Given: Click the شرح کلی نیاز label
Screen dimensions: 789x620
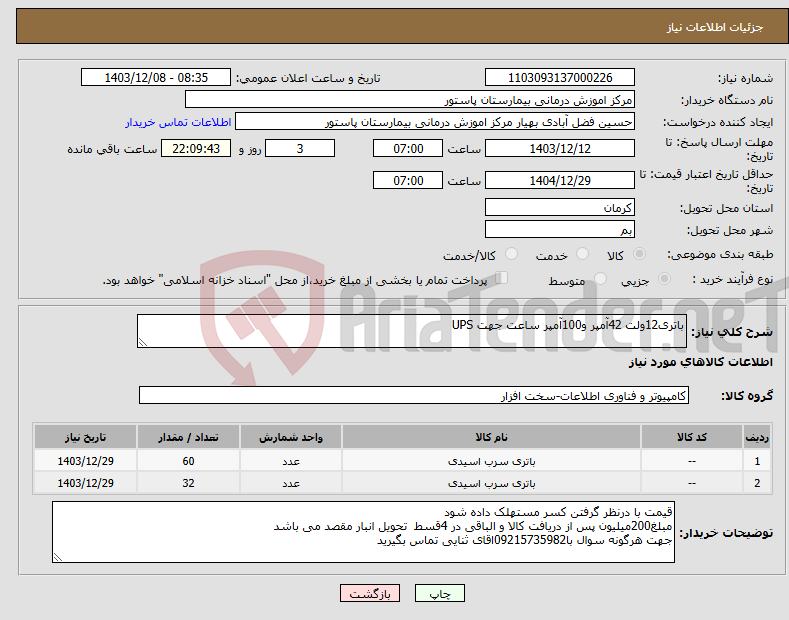Looking at the screenshot, I should point(732,332).
